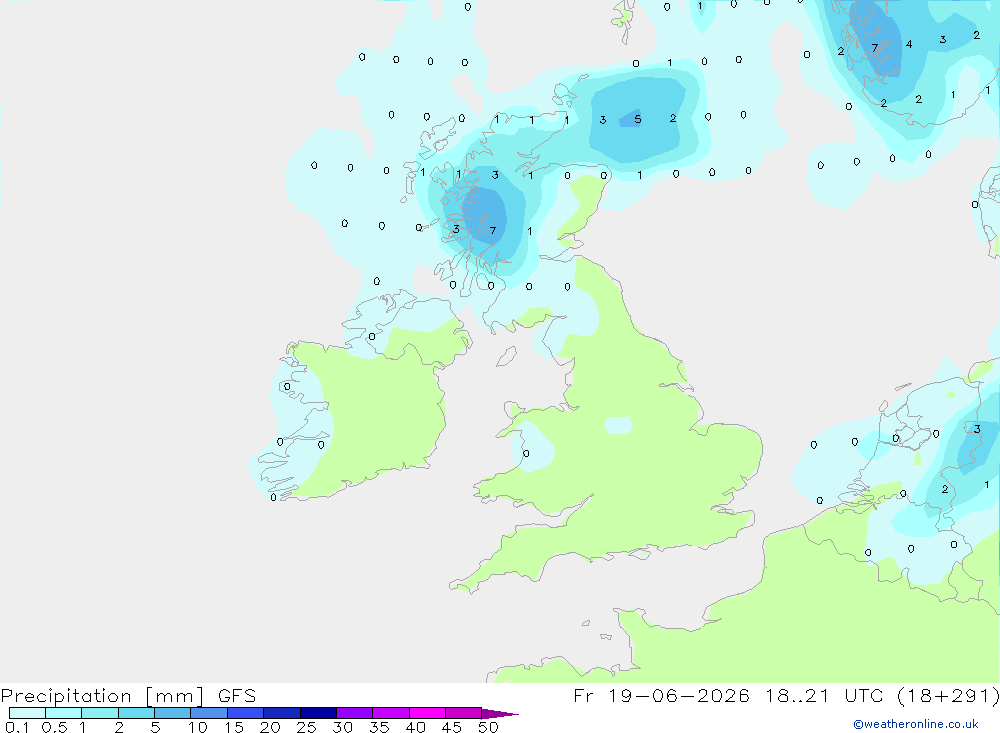Open the weatheronline.co.uk copyright link
Screen dimensions: 1000x733
(916, 724)
